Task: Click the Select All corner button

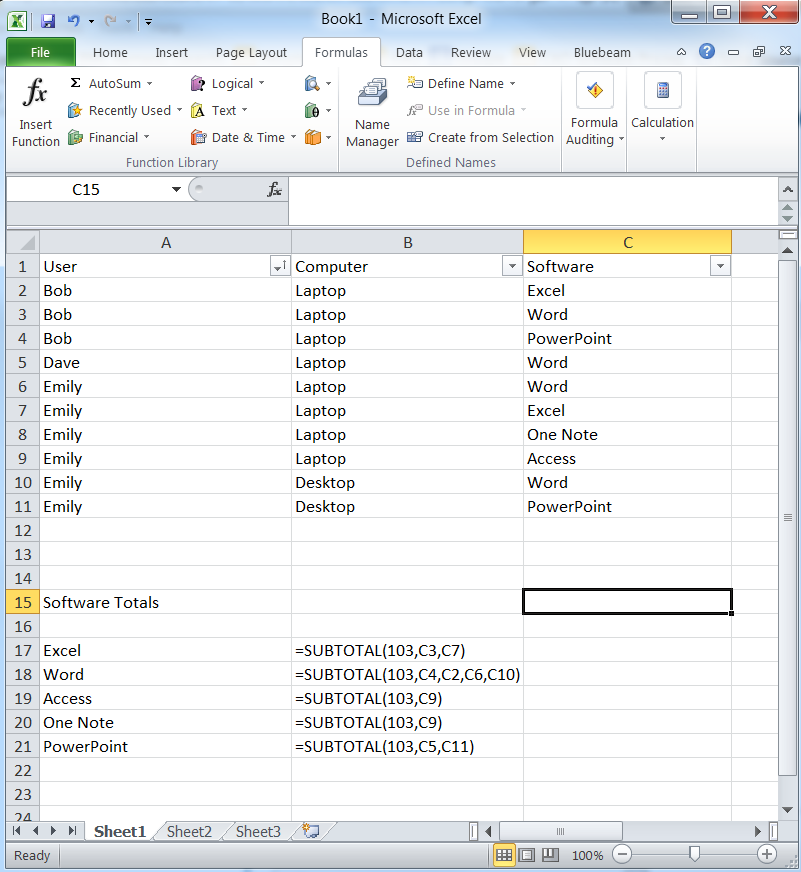Action: tap(23, 242)
